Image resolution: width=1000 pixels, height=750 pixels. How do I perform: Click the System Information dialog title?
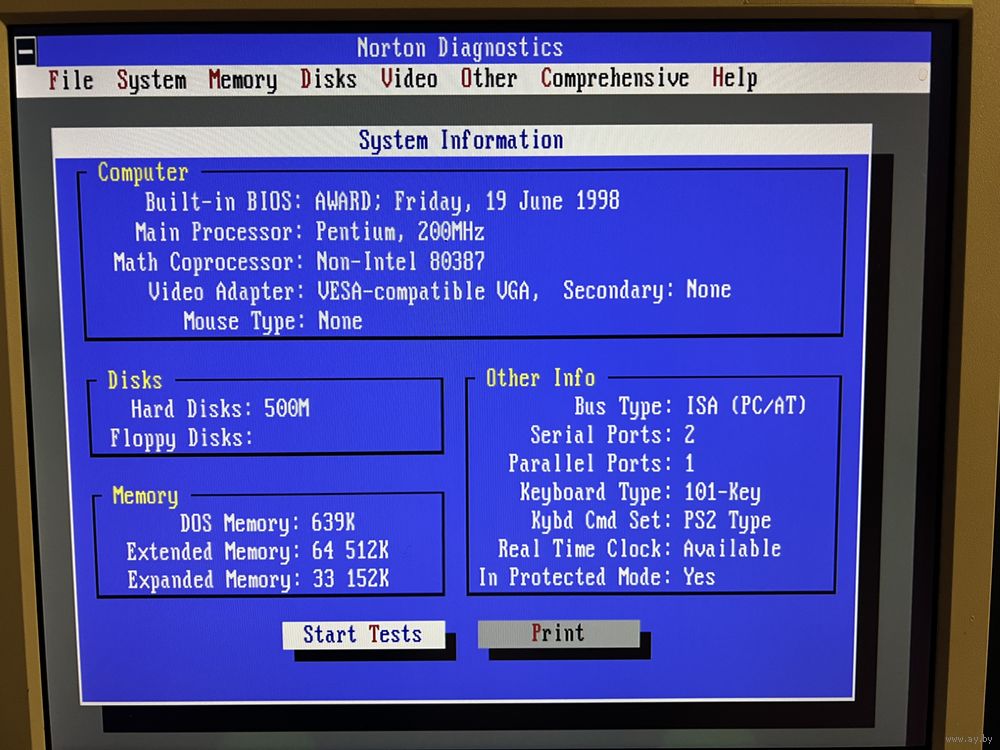click(x=461, y=140)
